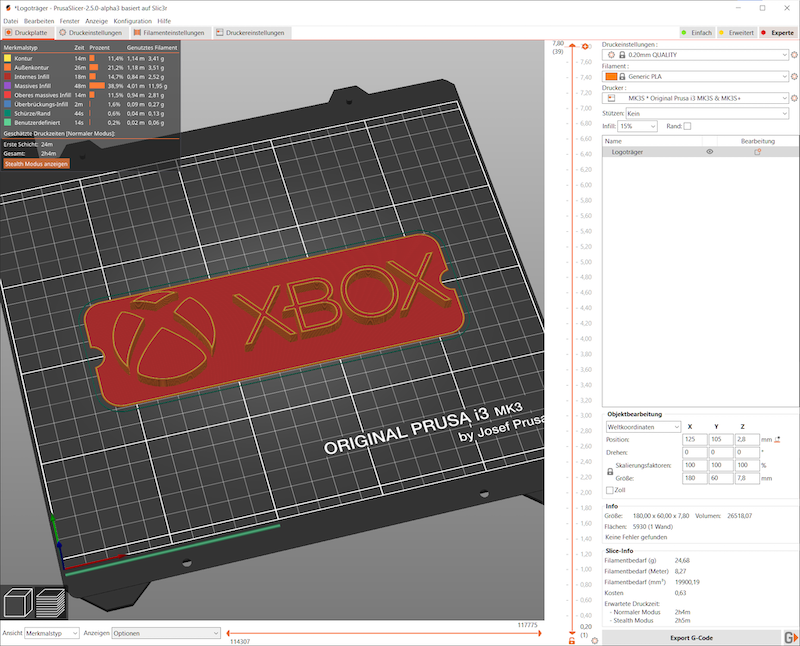Image resolution: width=800 pixels, height=646 pixels.
Task: Switch to sliced layers preview view
Action: click(x=51, y=602)
